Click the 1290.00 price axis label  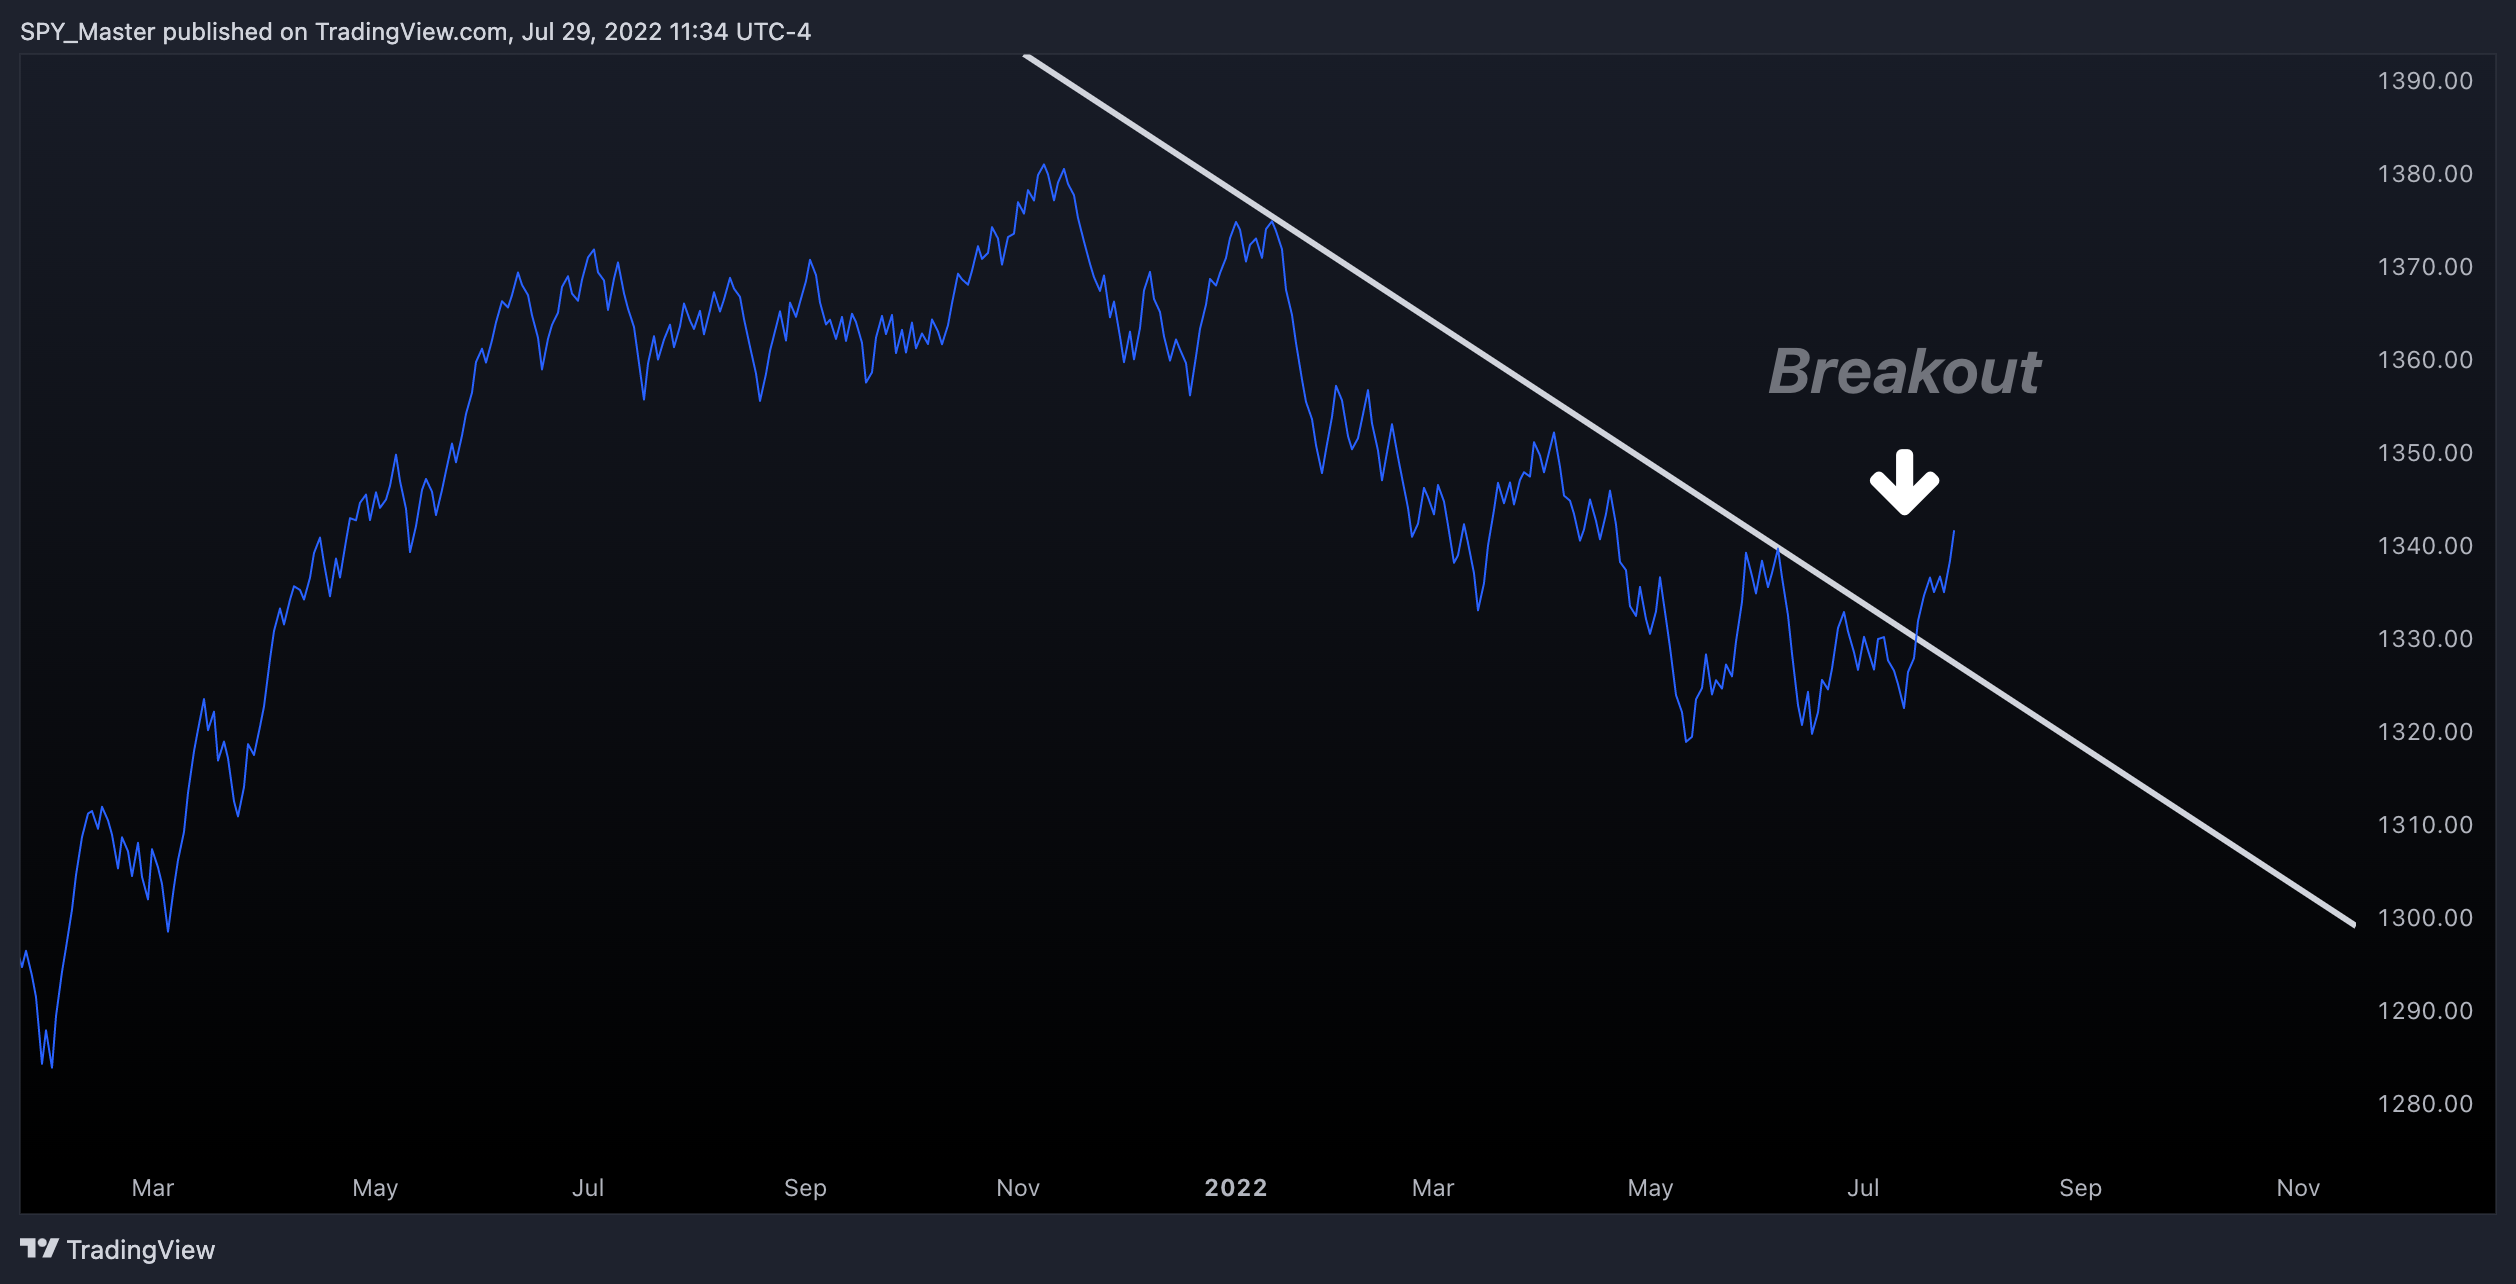(x=2425, y=1011)
